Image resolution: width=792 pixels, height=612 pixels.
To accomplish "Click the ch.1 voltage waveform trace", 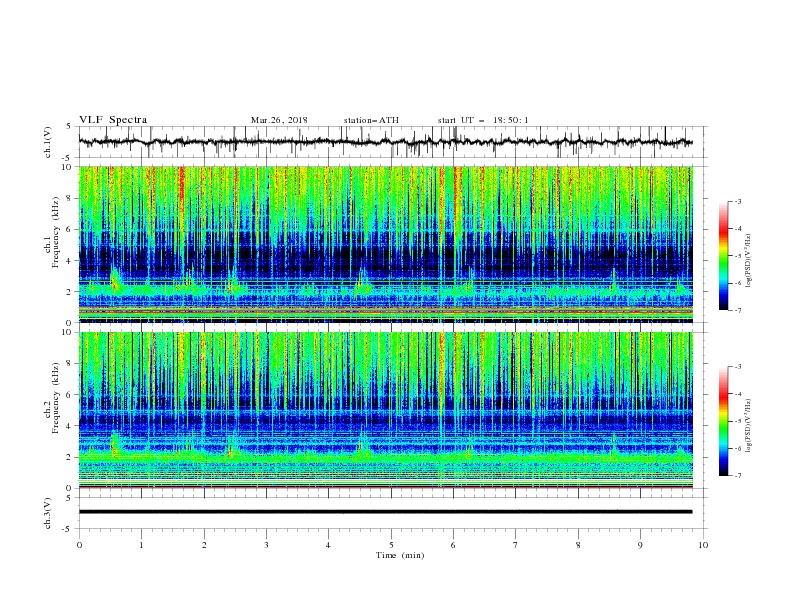I will point(385,142).
